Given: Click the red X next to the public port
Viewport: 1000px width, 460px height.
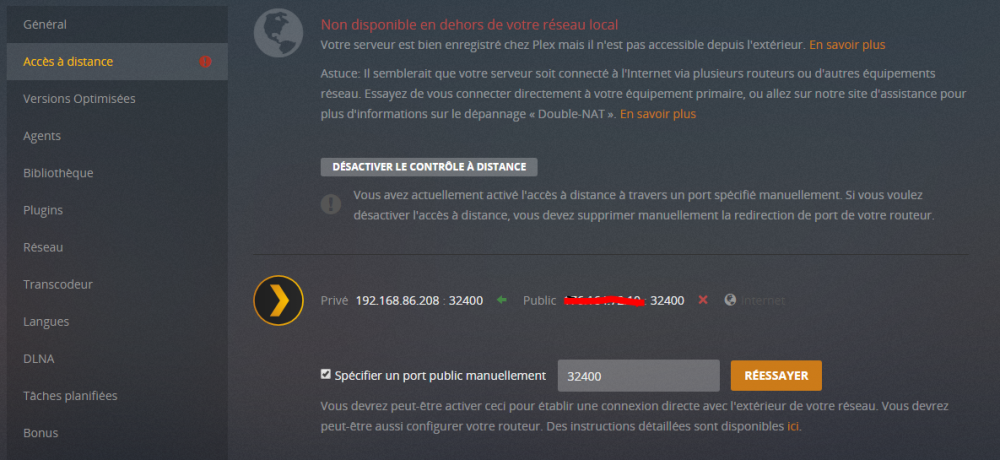Looking at the screenshot, I should click(x=703, y=300).
